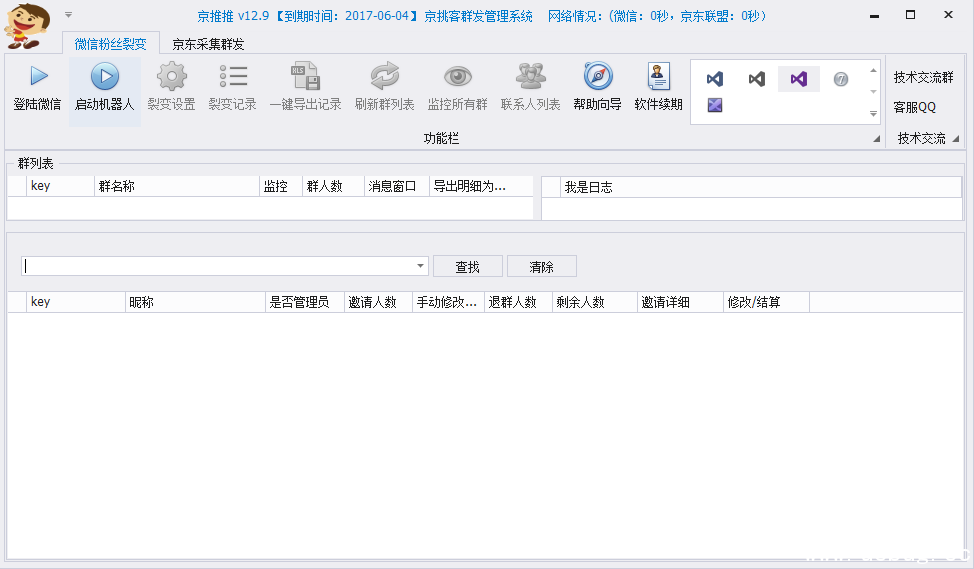This screenshot has width=974, height=569.
Task: Click 一键导出记录 export icon
Action: click(x=305, y=76)
